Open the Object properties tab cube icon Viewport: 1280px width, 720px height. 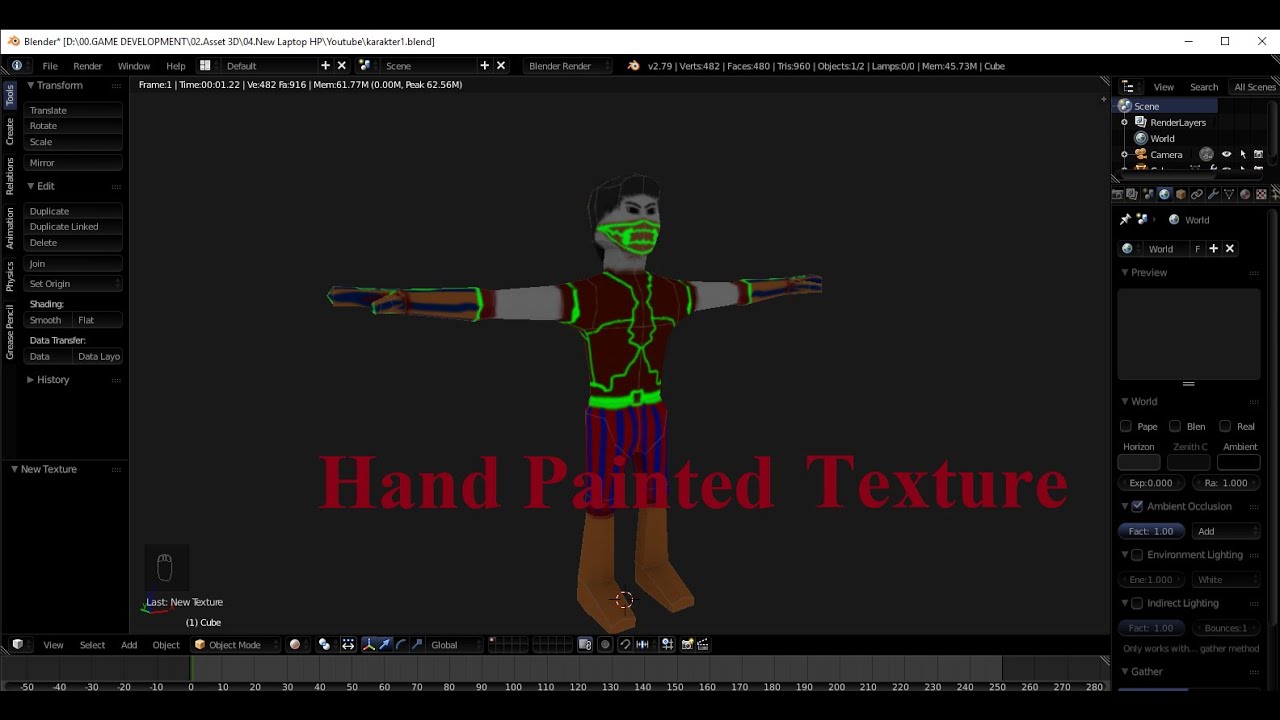point(1181,194)
